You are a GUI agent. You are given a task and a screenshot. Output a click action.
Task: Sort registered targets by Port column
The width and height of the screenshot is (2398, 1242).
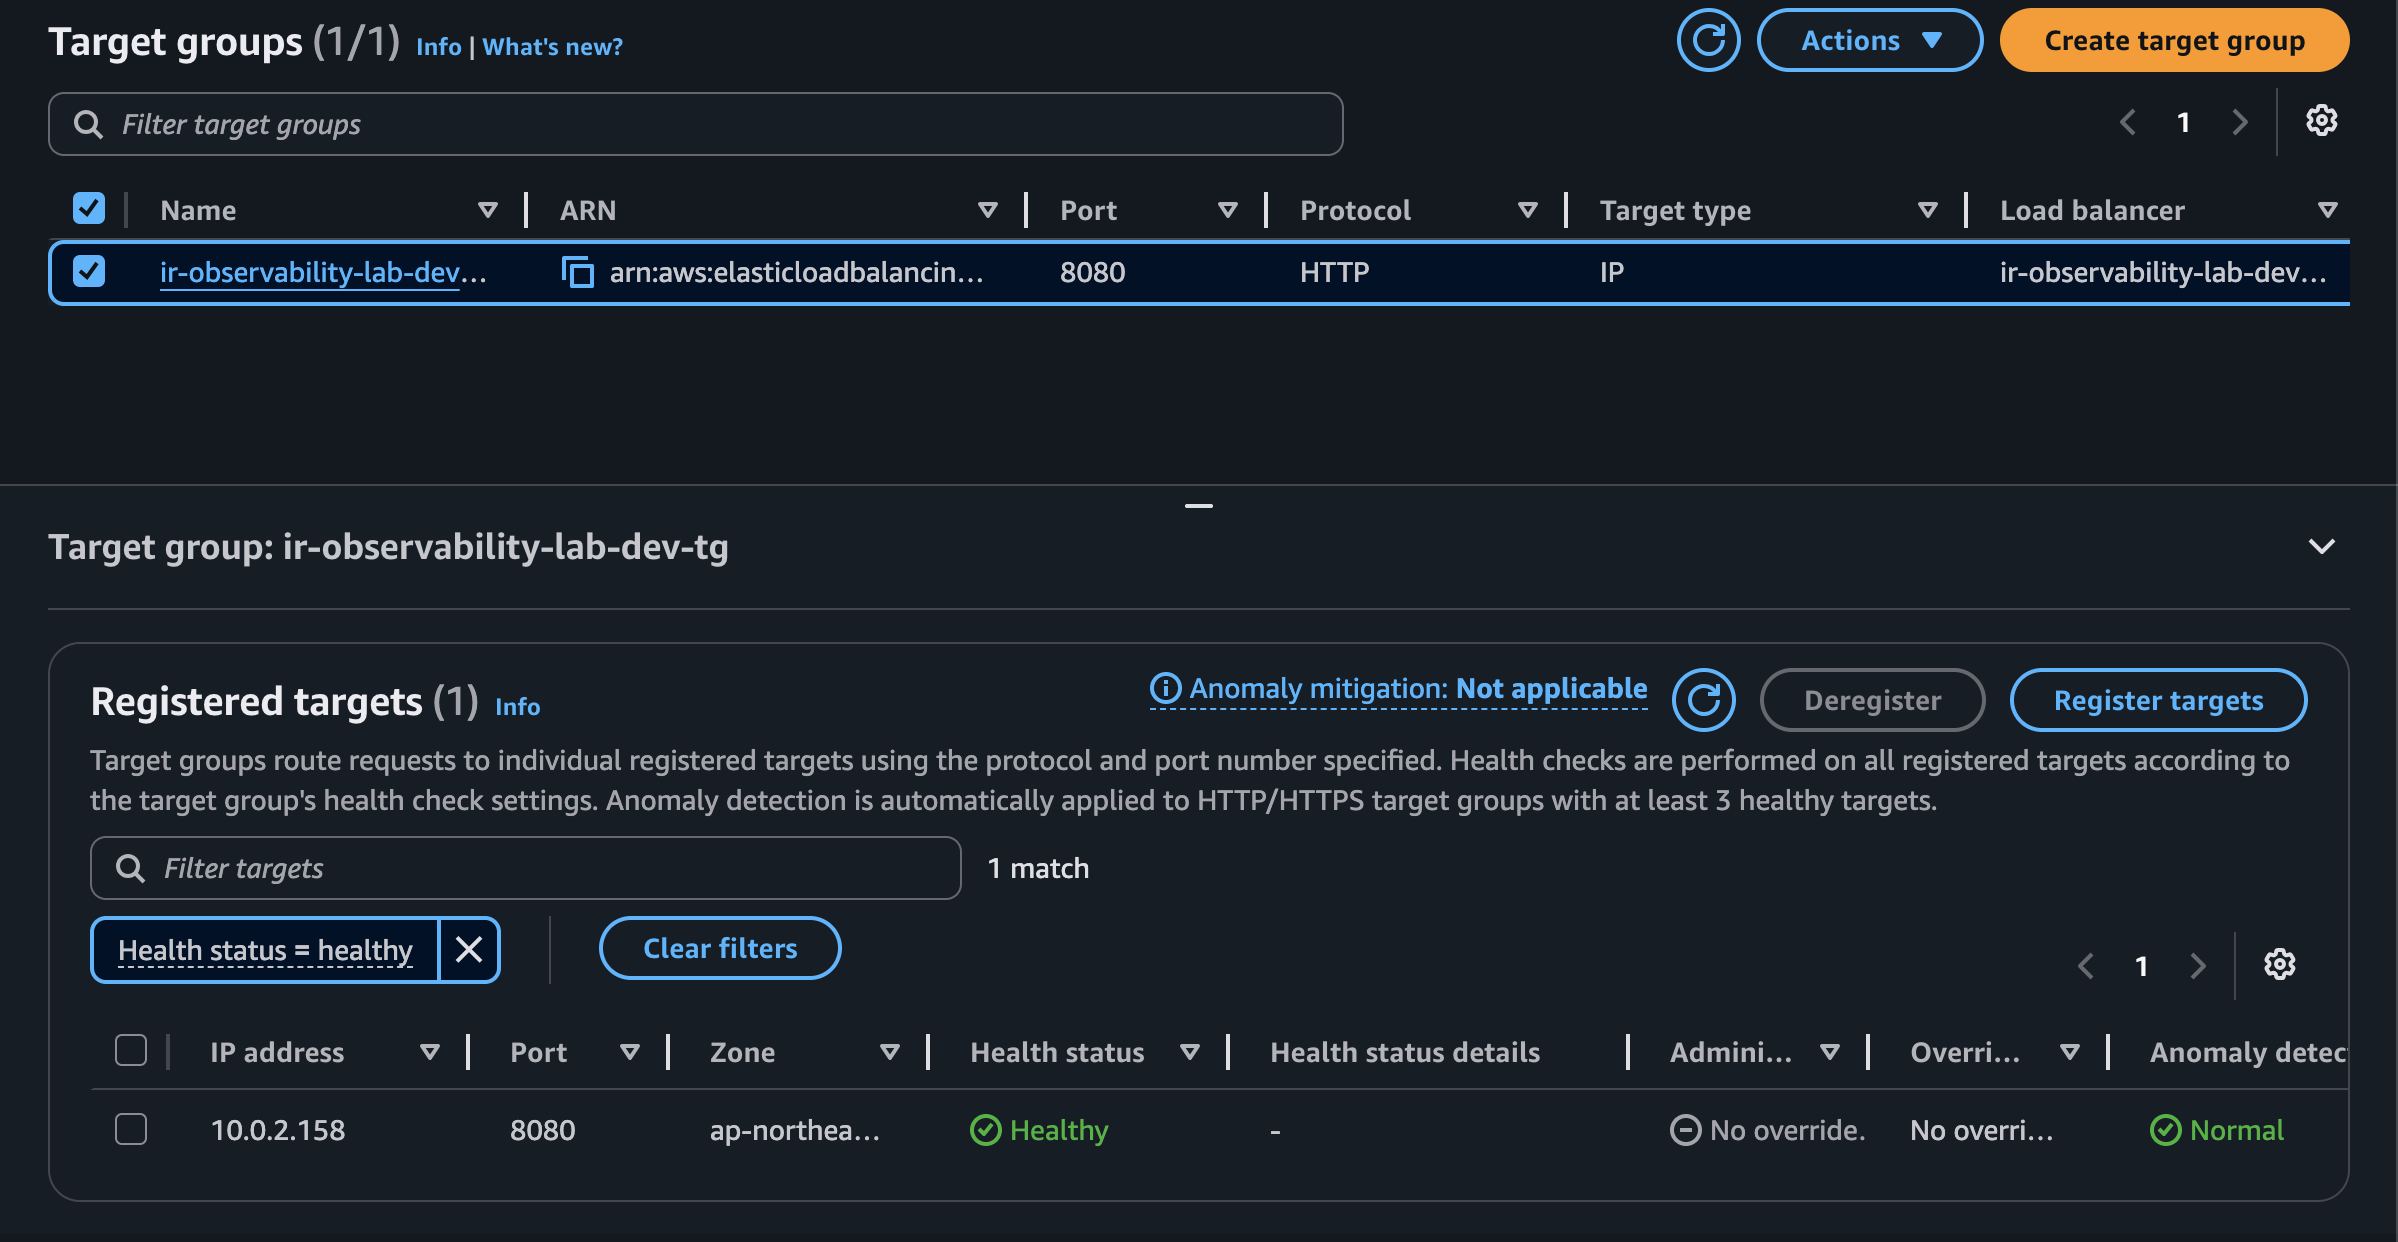[x=629, y=1052]
